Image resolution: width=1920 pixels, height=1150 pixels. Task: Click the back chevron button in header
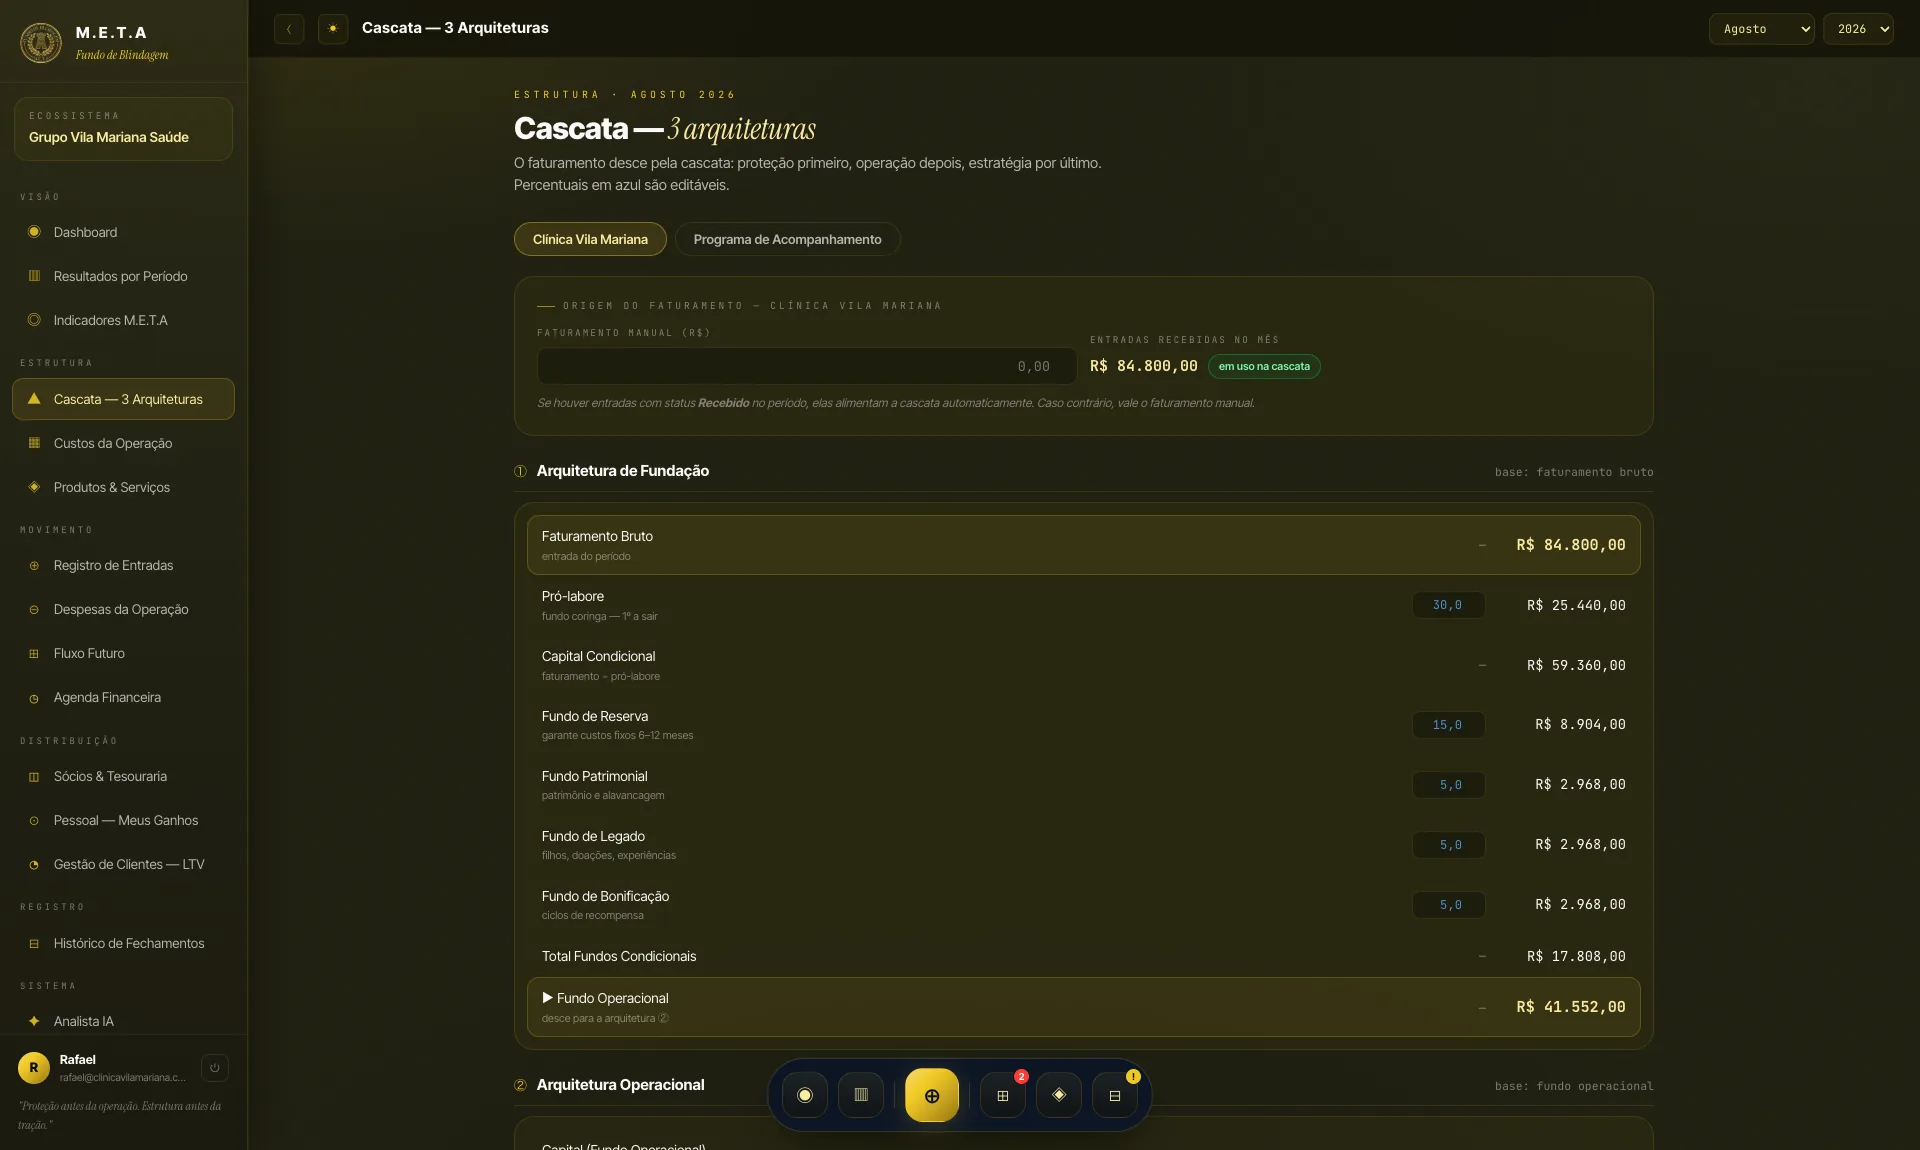tap(289, 29)
